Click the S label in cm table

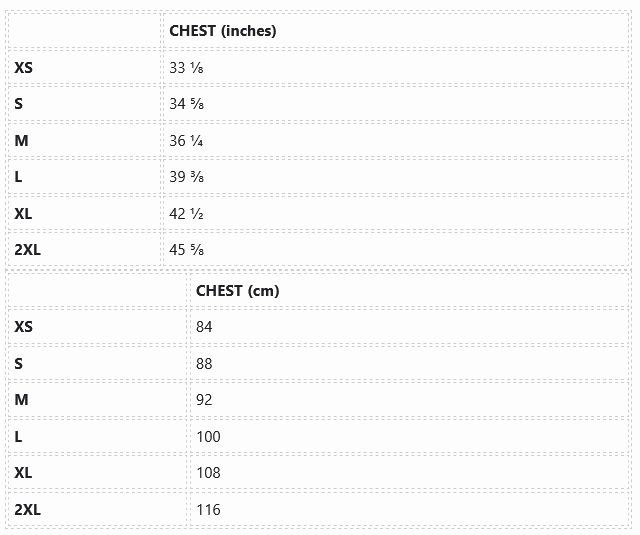19,364
